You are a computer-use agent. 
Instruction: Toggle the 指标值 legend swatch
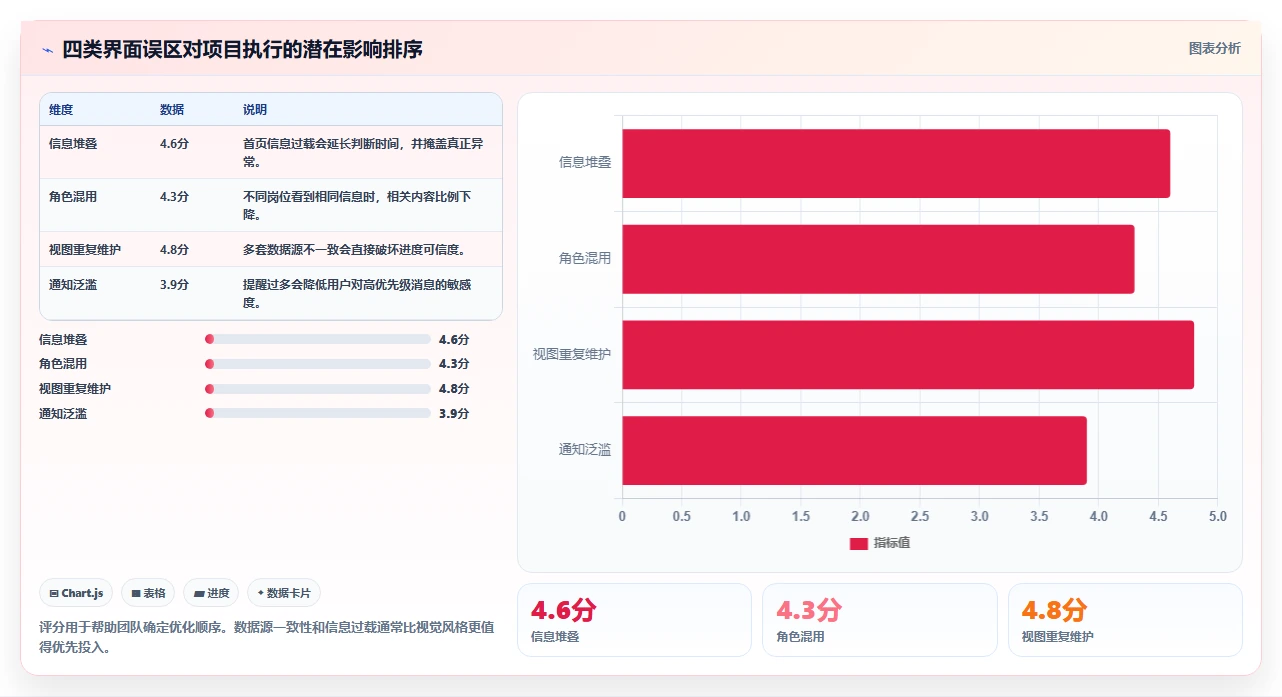[x=858, y=543]
